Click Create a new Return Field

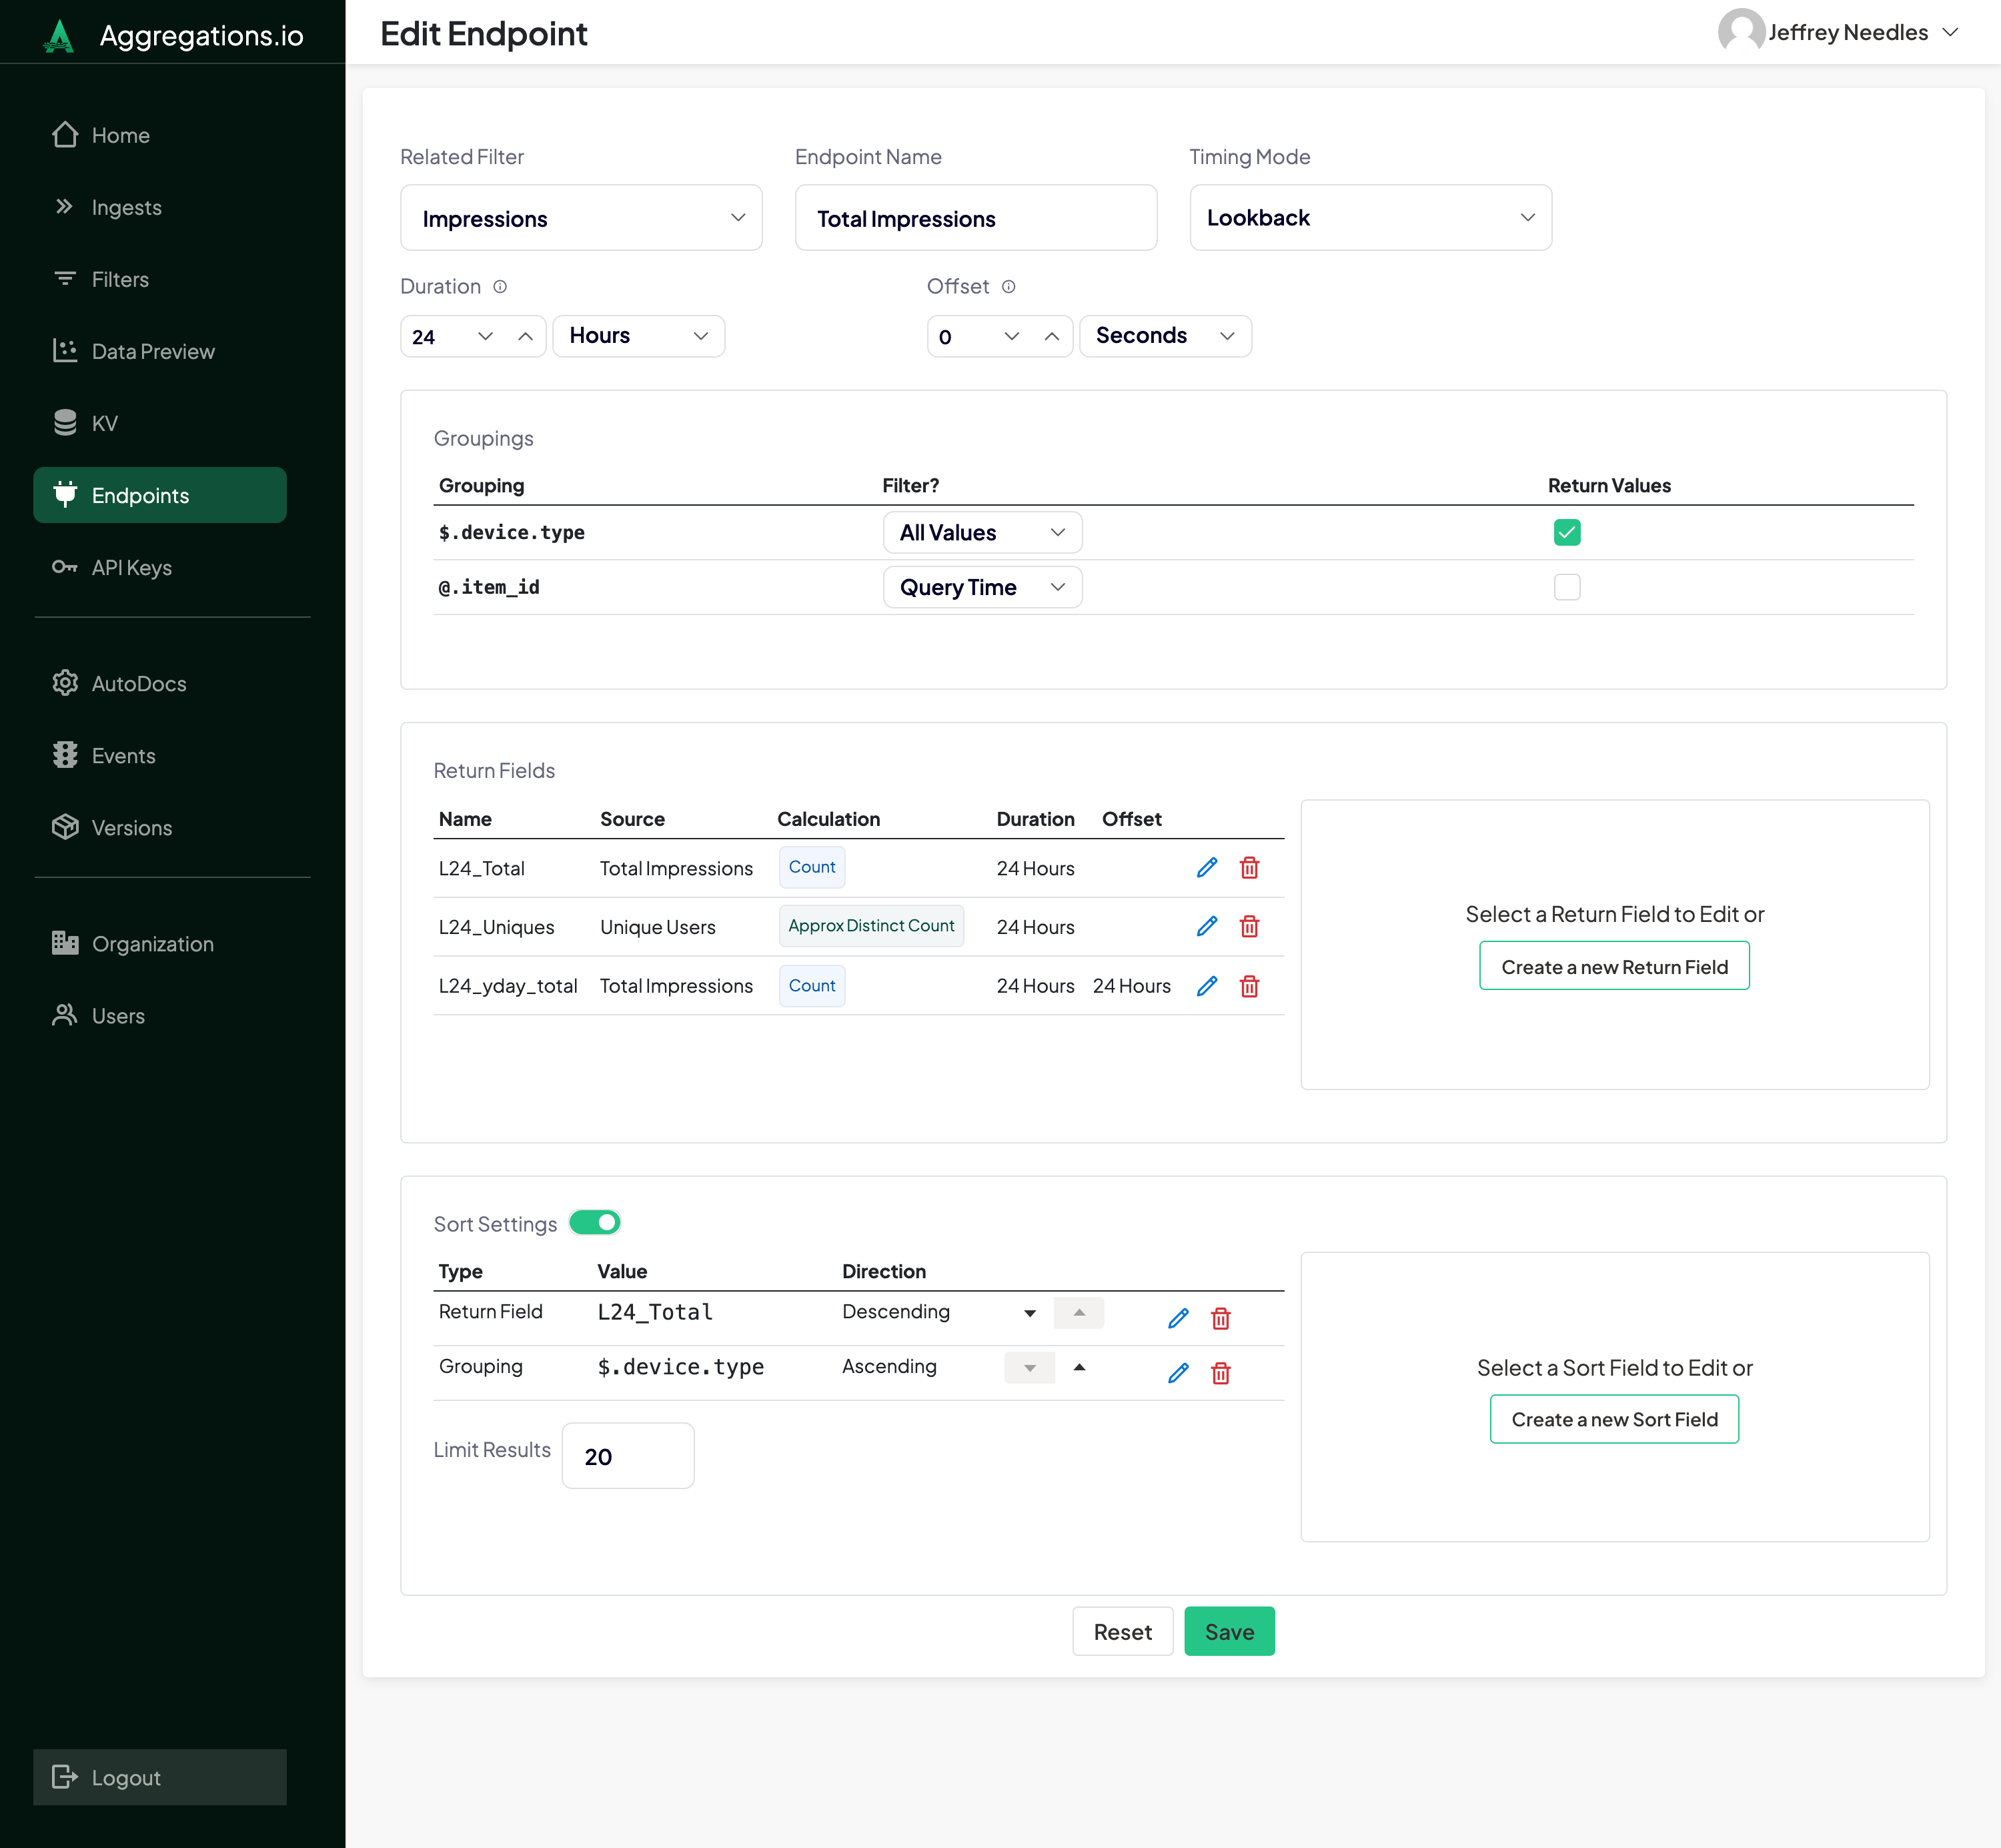click(x=1613, y=966)
